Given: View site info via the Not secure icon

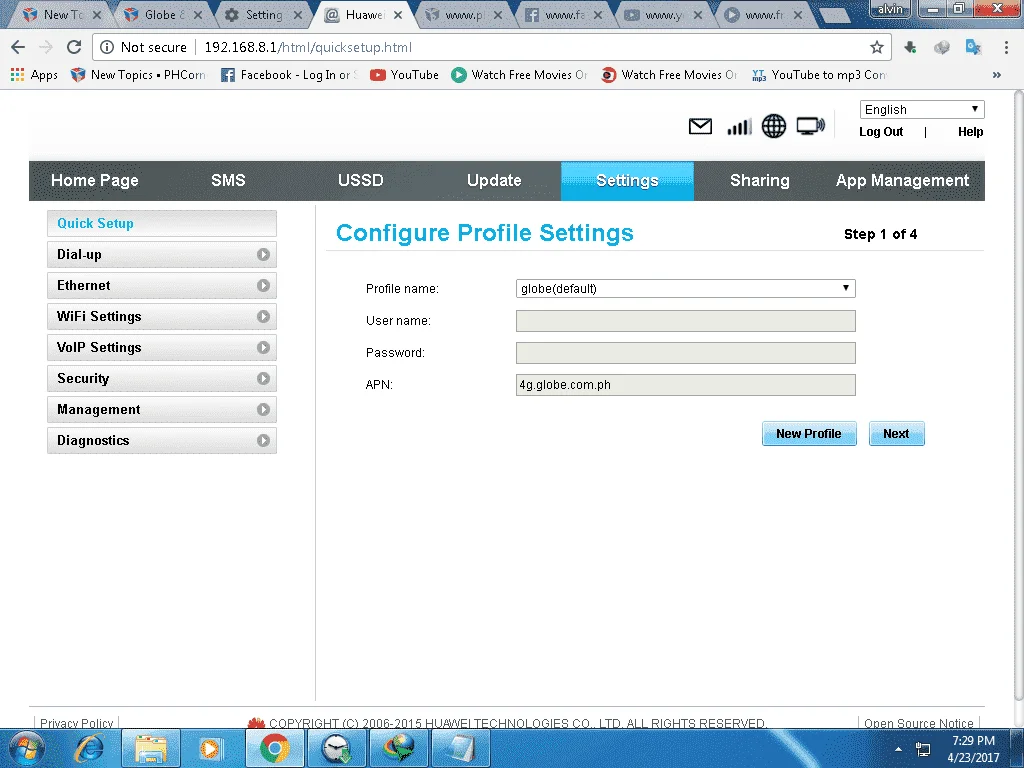Looking at the screenshot, I should coord(107,47).
